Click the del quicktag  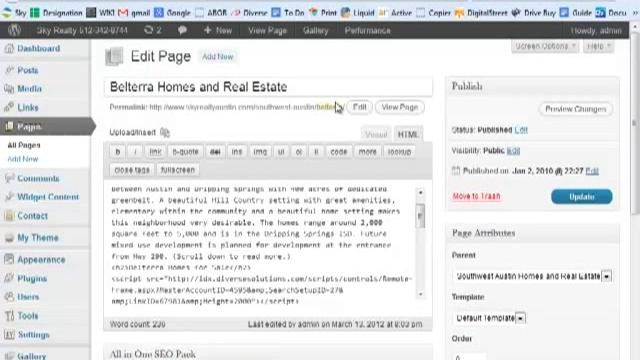215,152
